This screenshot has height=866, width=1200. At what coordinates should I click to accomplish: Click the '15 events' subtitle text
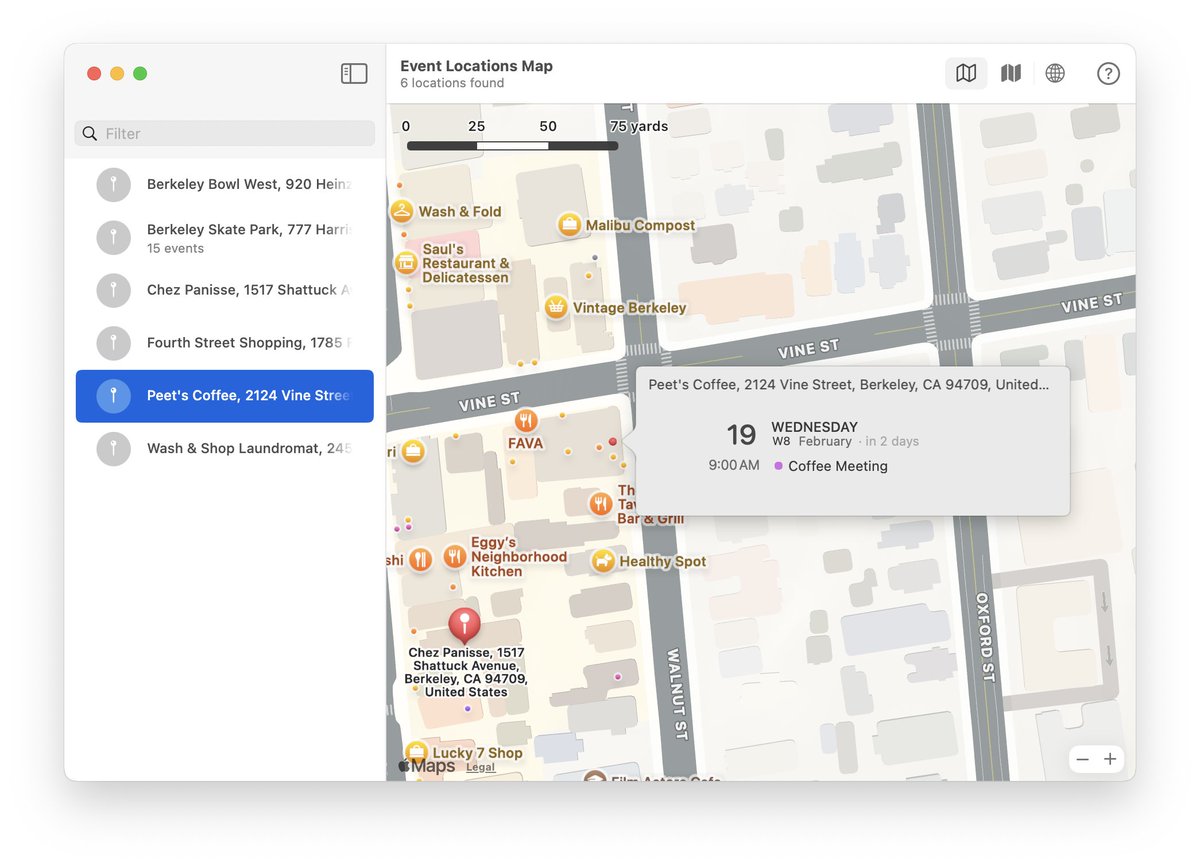(175, 248)
